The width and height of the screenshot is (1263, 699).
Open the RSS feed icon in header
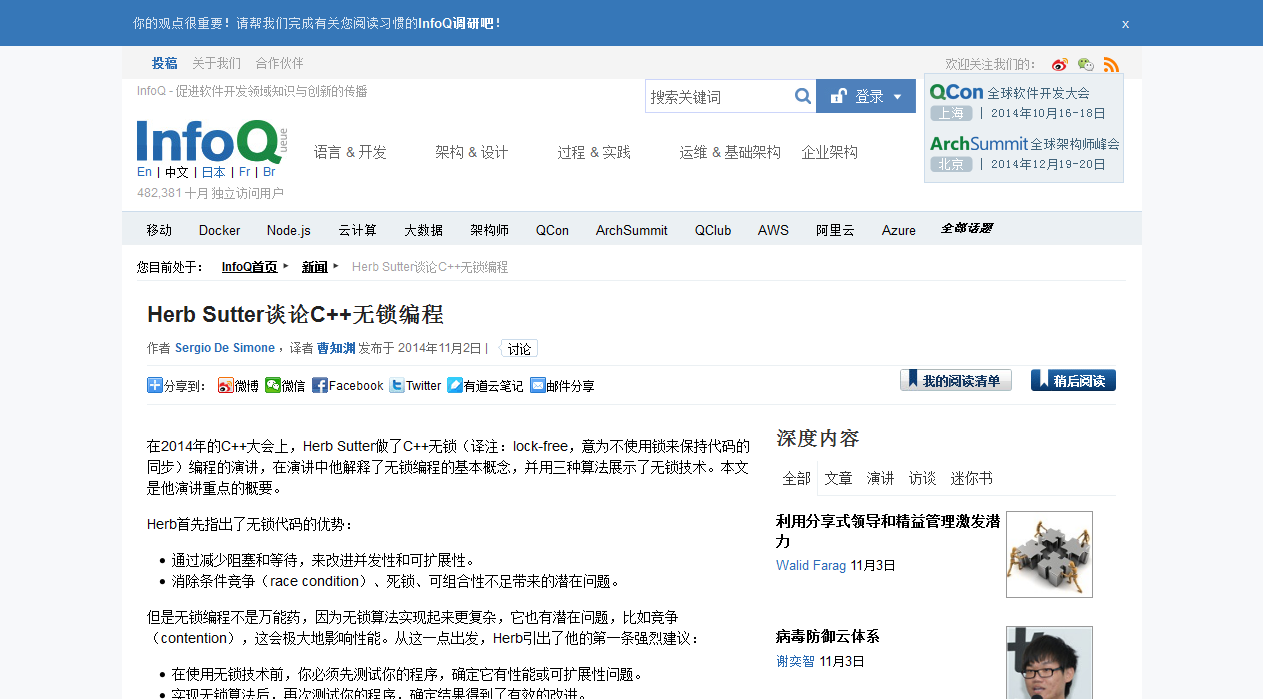coord(1111,65)
